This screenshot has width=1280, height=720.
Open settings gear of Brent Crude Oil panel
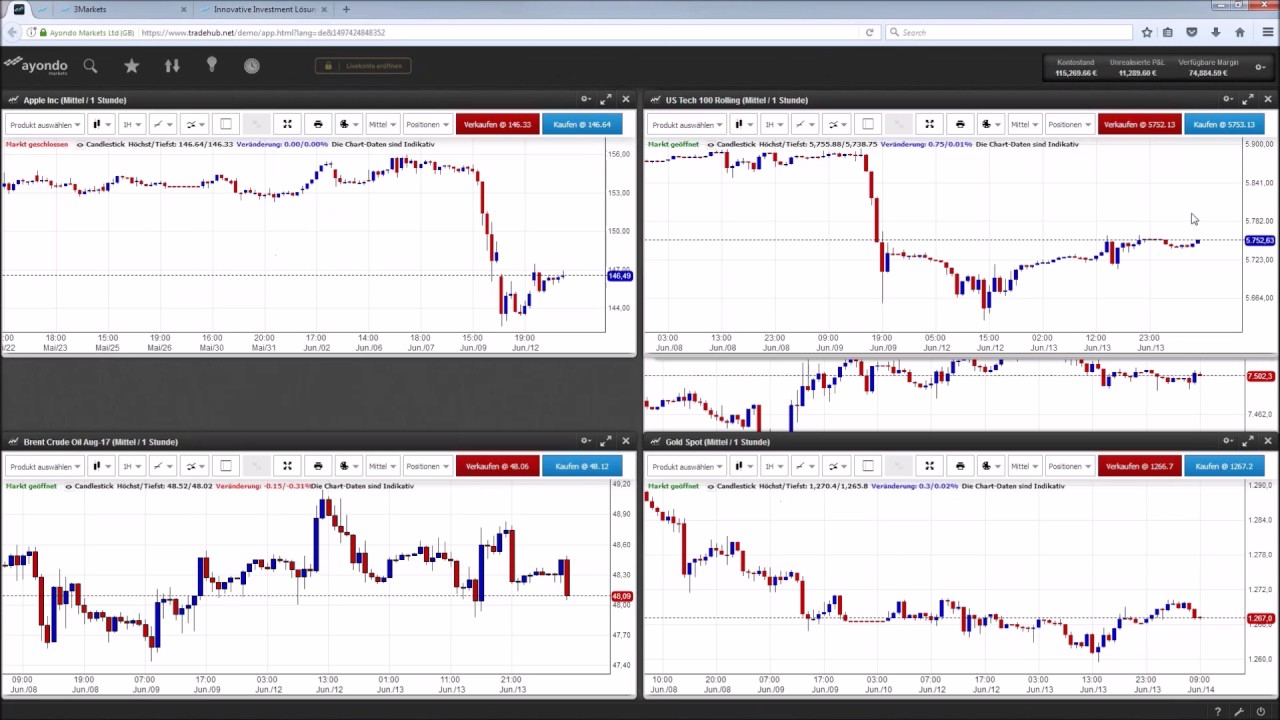coord(586,441)
